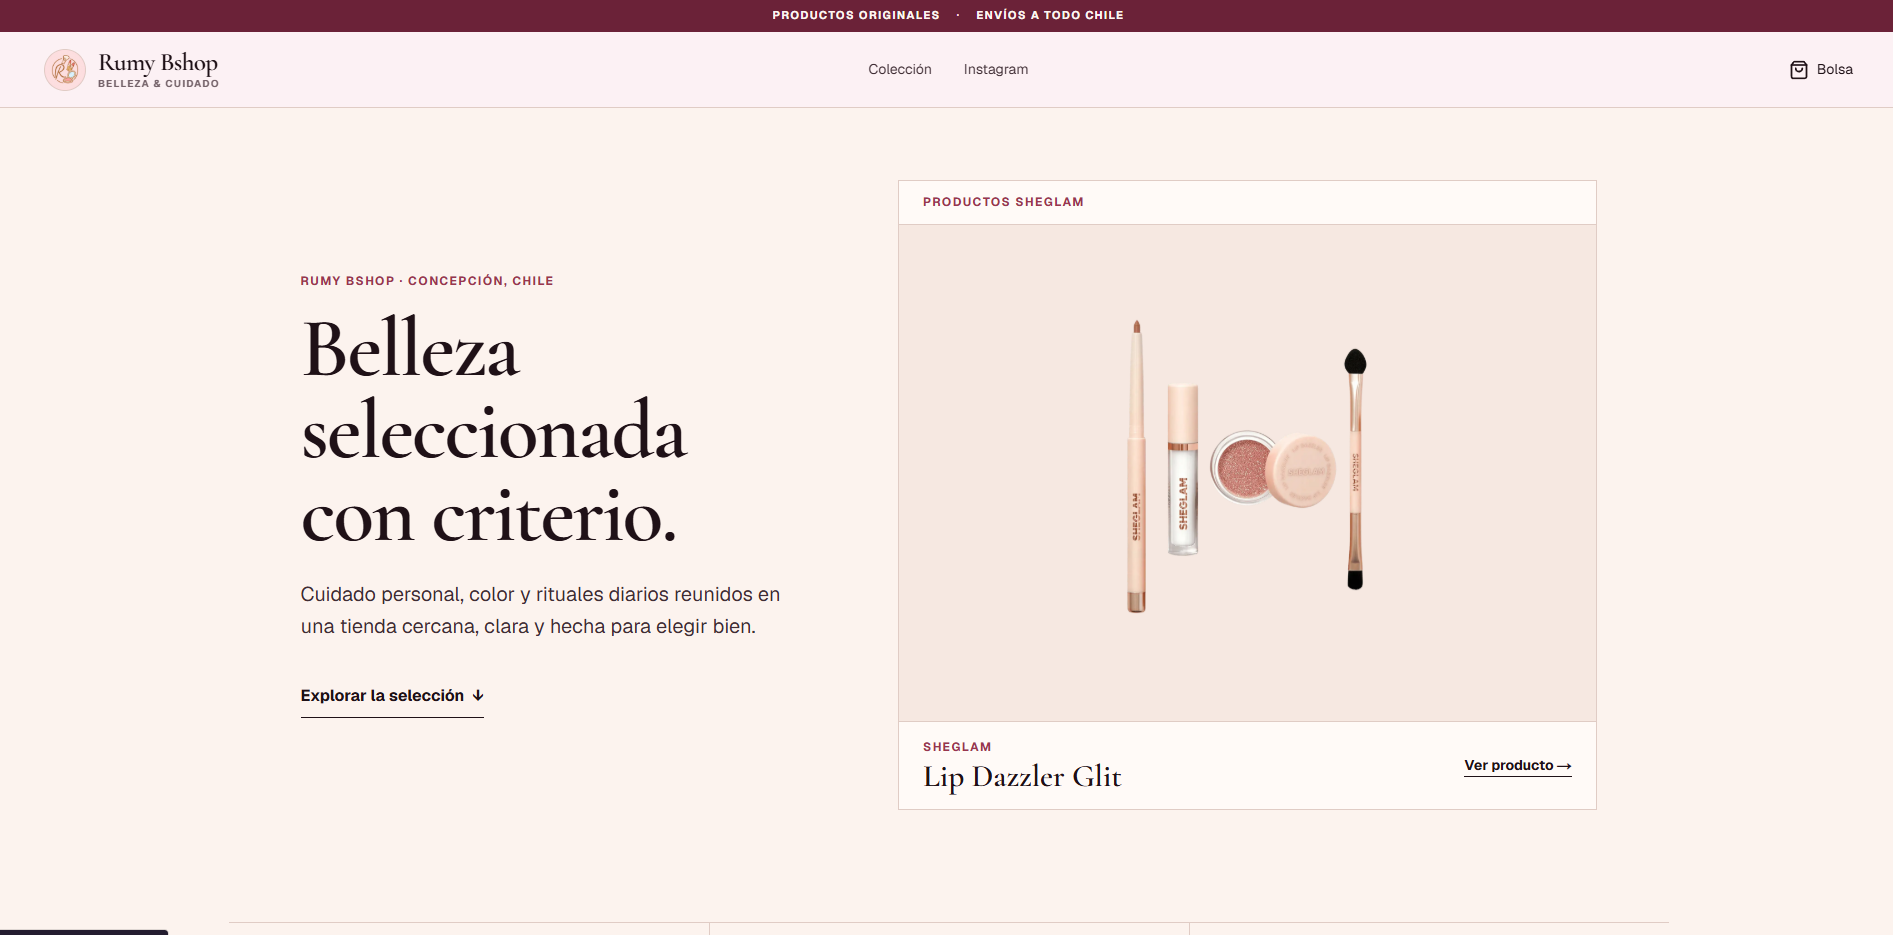Click the Lip Dazzler Glit product title

[x=1022, y=777]
